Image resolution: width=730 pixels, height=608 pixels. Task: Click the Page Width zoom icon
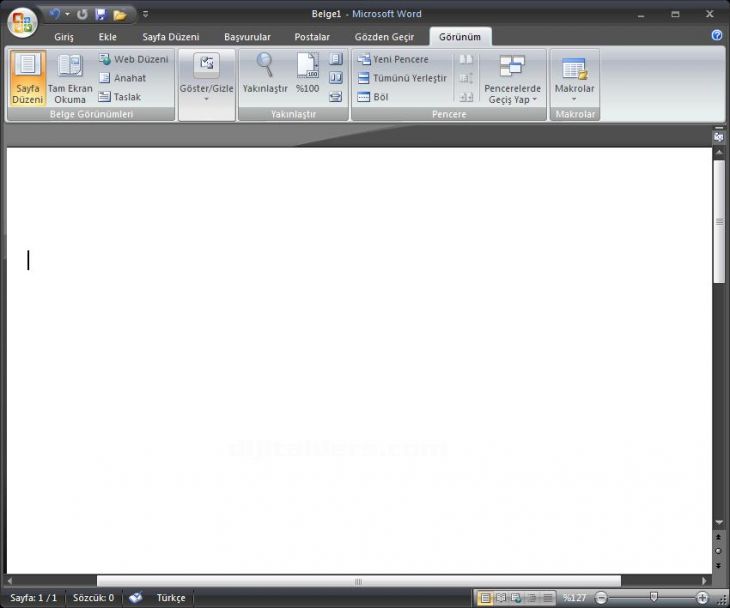coord(336,97)
